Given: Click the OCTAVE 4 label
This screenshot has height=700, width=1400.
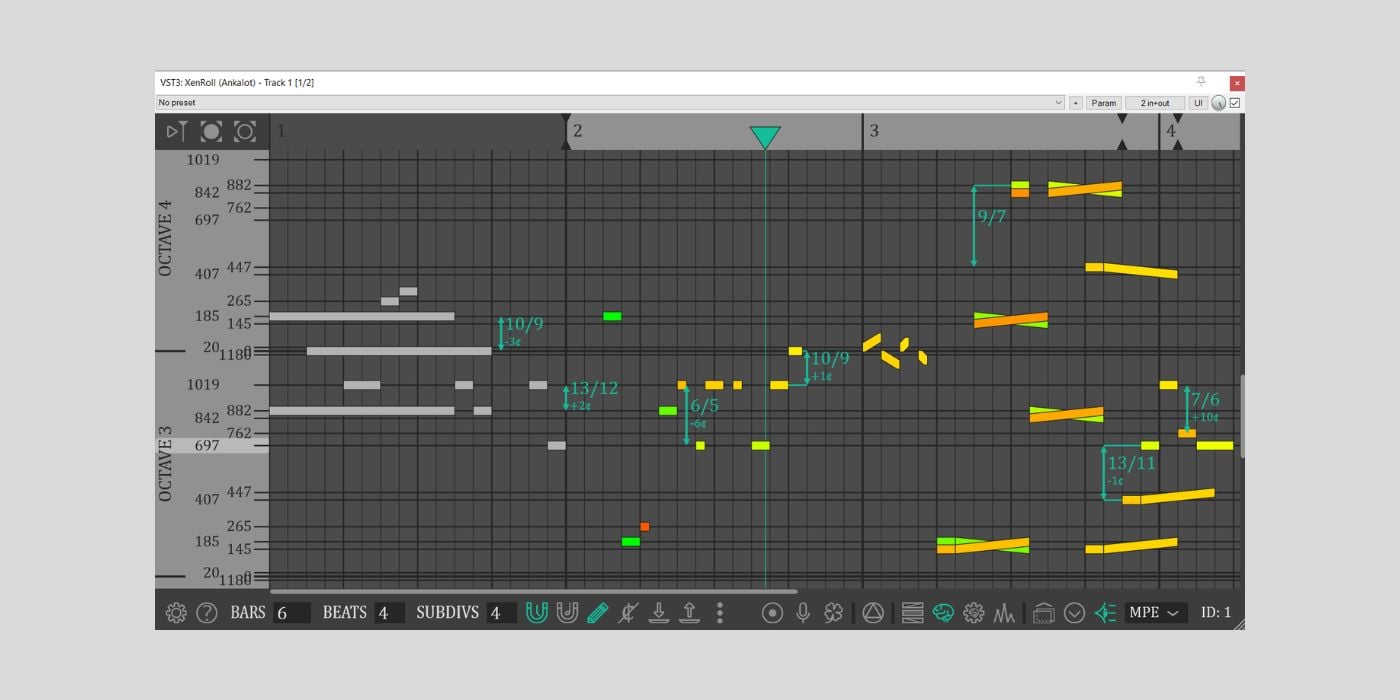Looking at the screenshot, I should (x=166, y=239).
